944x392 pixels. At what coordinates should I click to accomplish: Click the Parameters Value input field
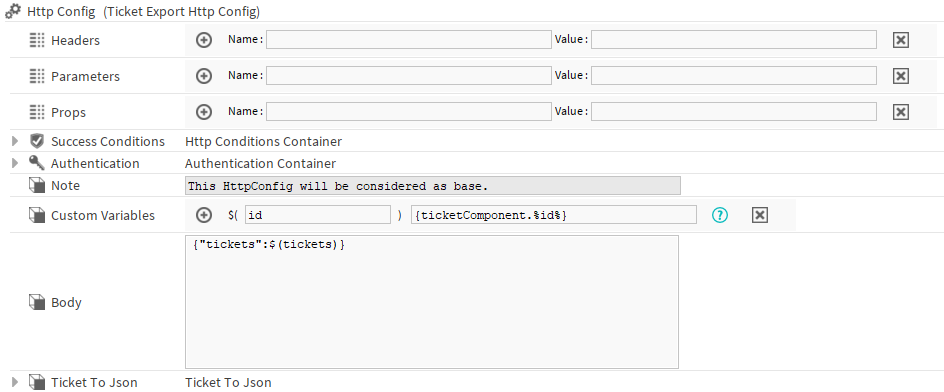pos(734,76)
